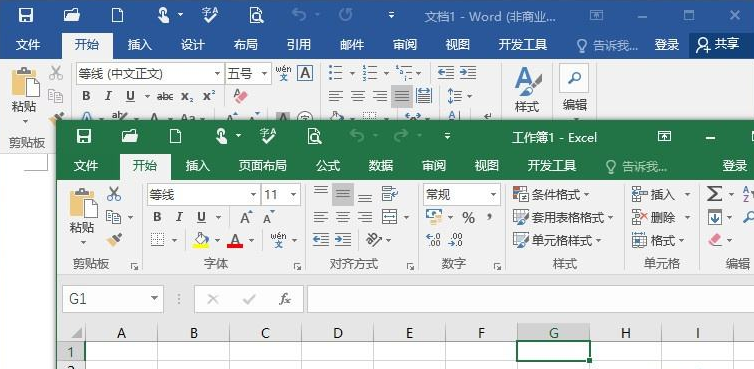Apply percent style in Excel
This screenshot has width=754, height=369.
468,217
